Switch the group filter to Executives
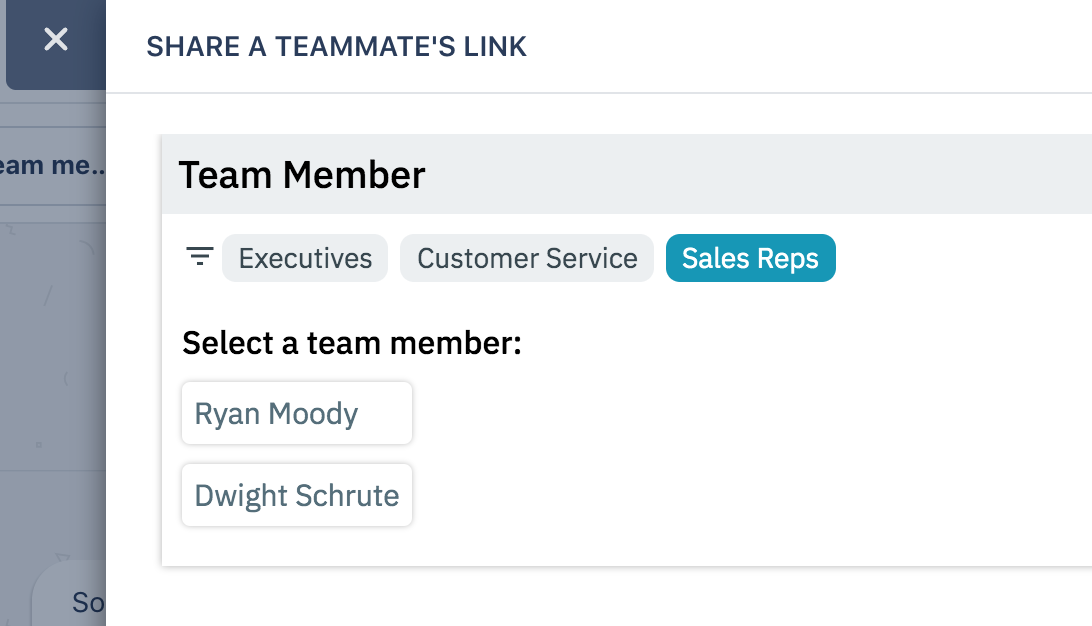 coord(305,259)
